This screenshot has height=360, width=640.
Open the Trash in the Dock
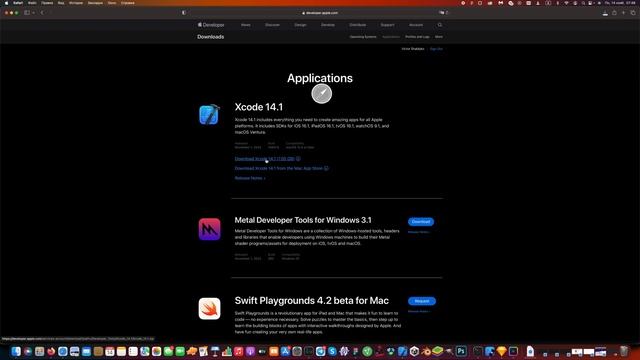point(624,351)
